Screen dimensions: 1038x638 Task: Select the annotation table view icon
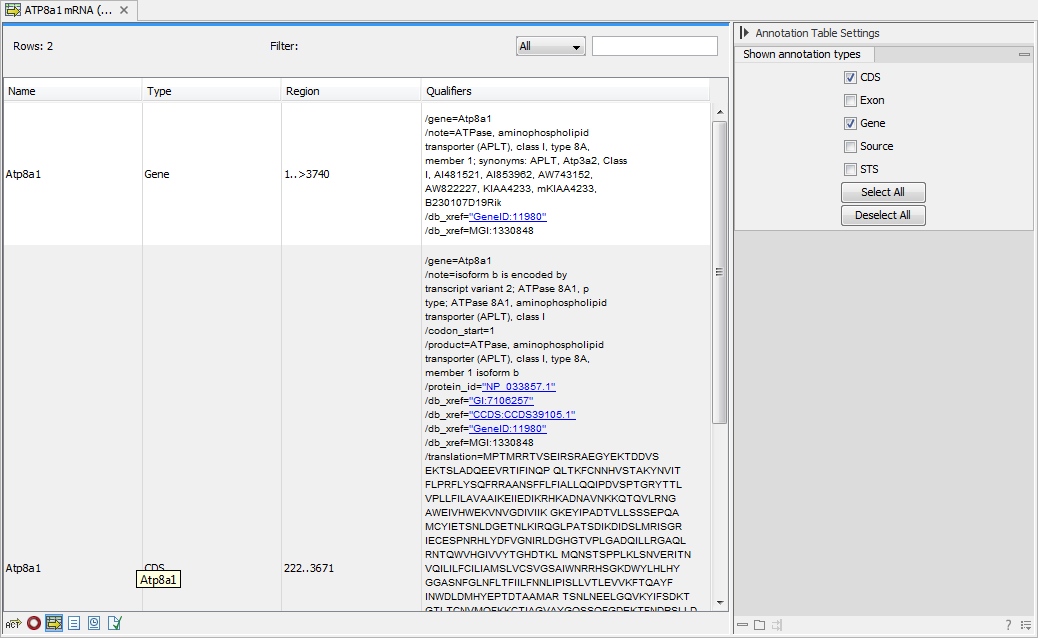54,623
